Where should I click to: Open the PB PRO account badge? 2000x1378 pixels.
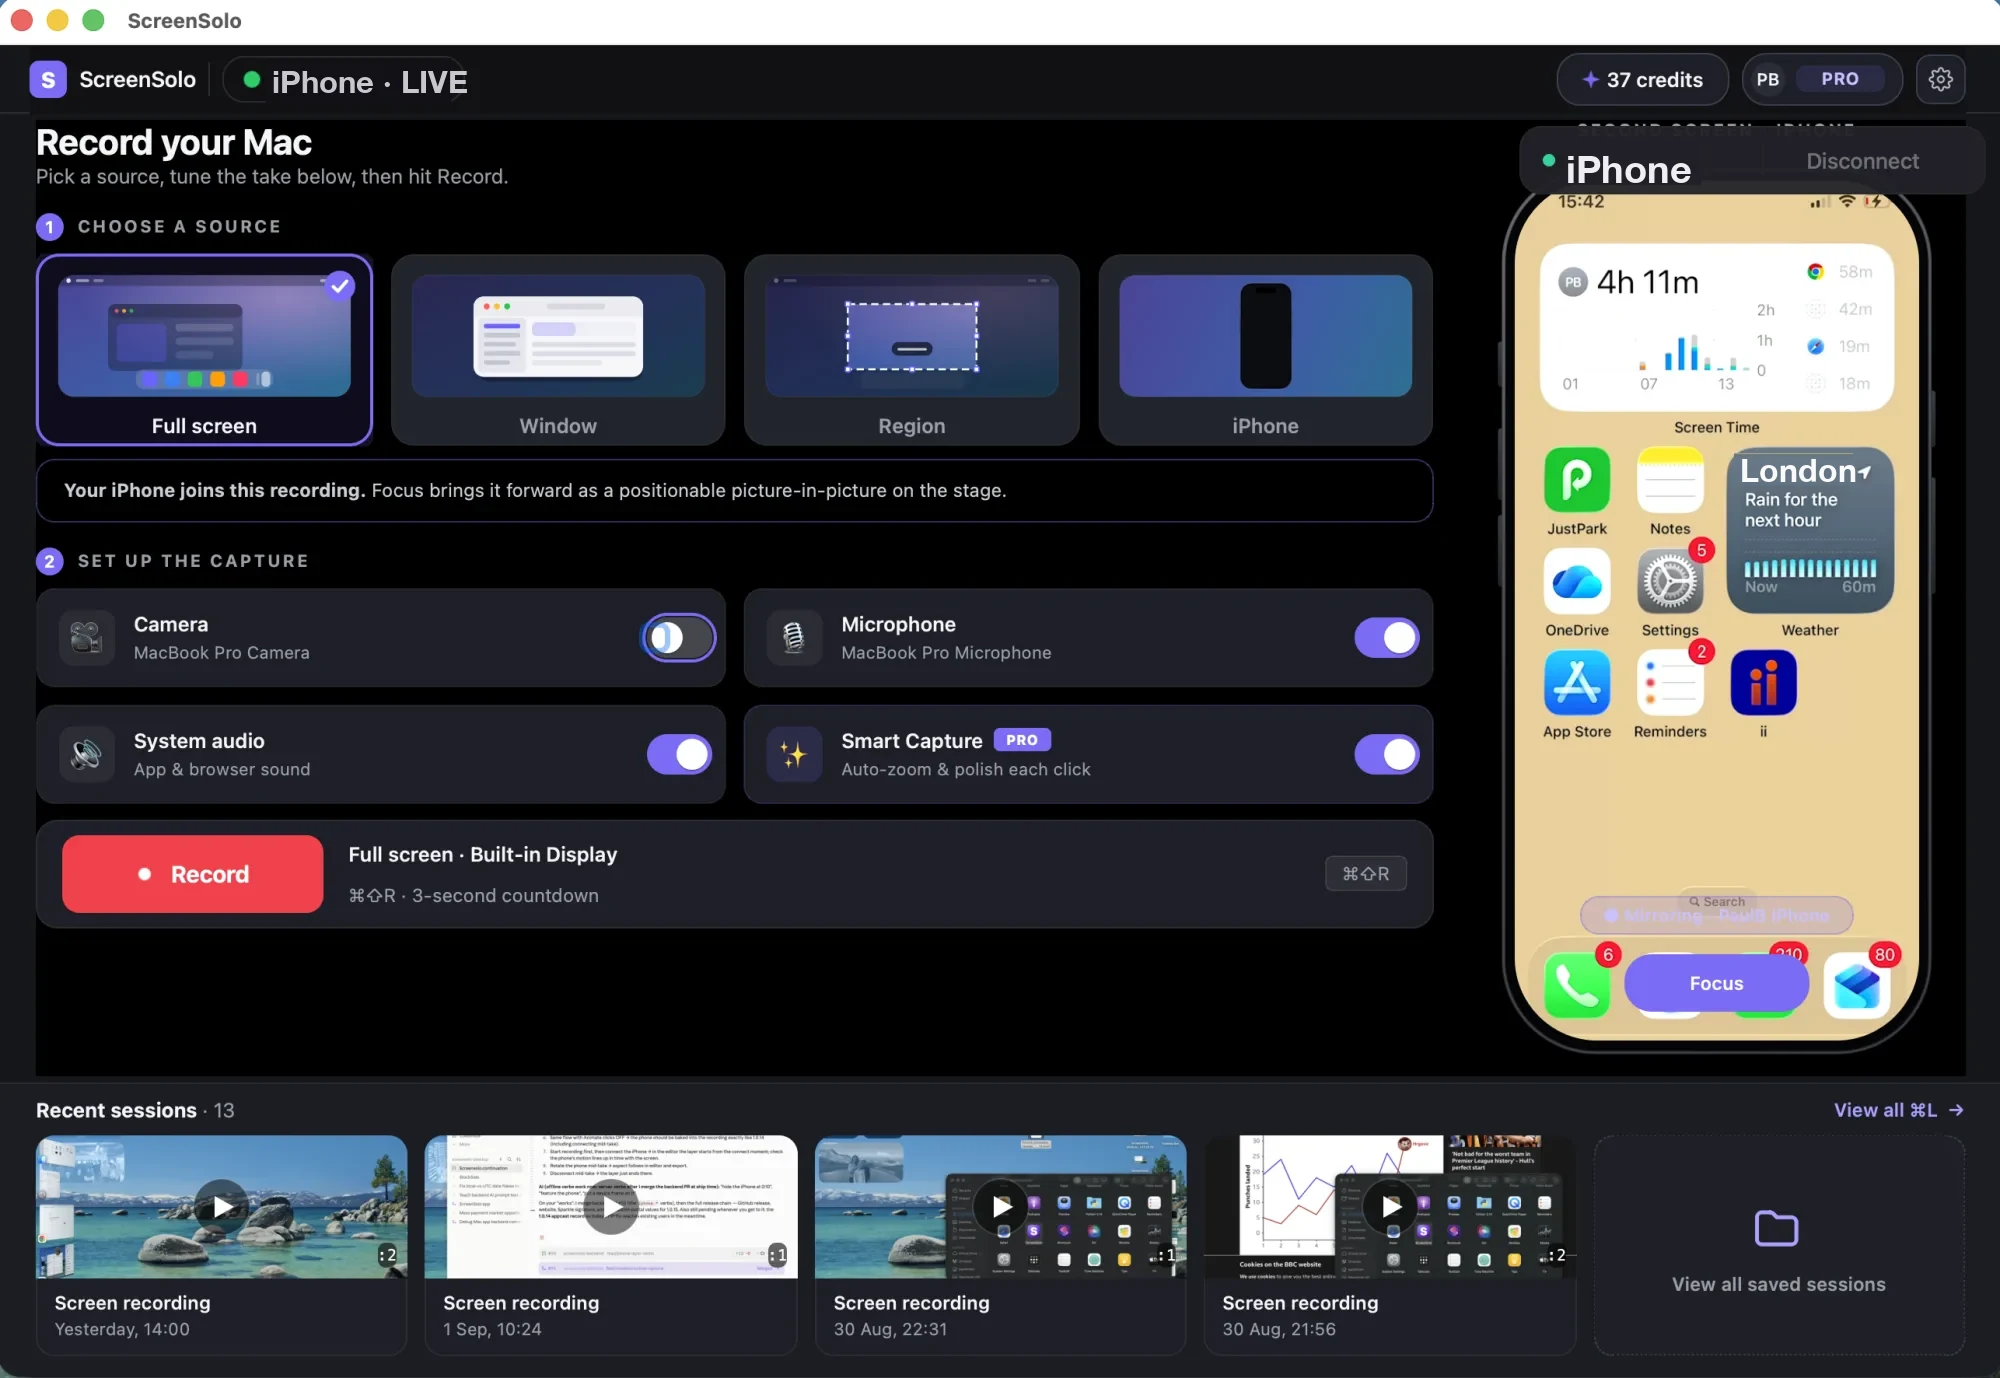(1821, 79)
